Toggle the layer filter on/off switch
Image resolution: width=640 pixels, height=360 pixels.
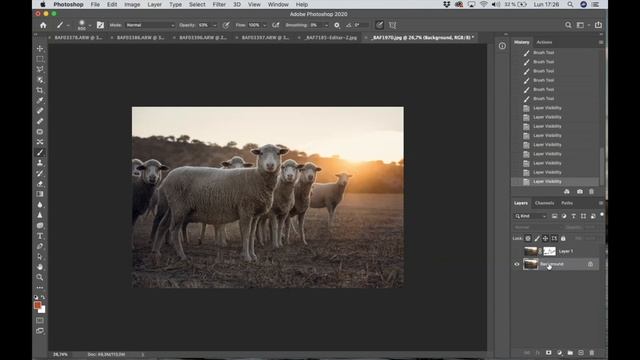pos(602,215)
